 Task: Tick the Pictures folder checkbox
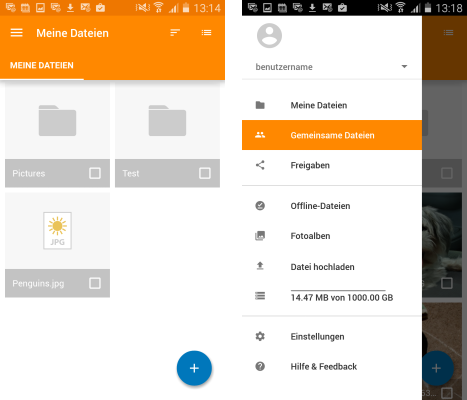(95, 173)
